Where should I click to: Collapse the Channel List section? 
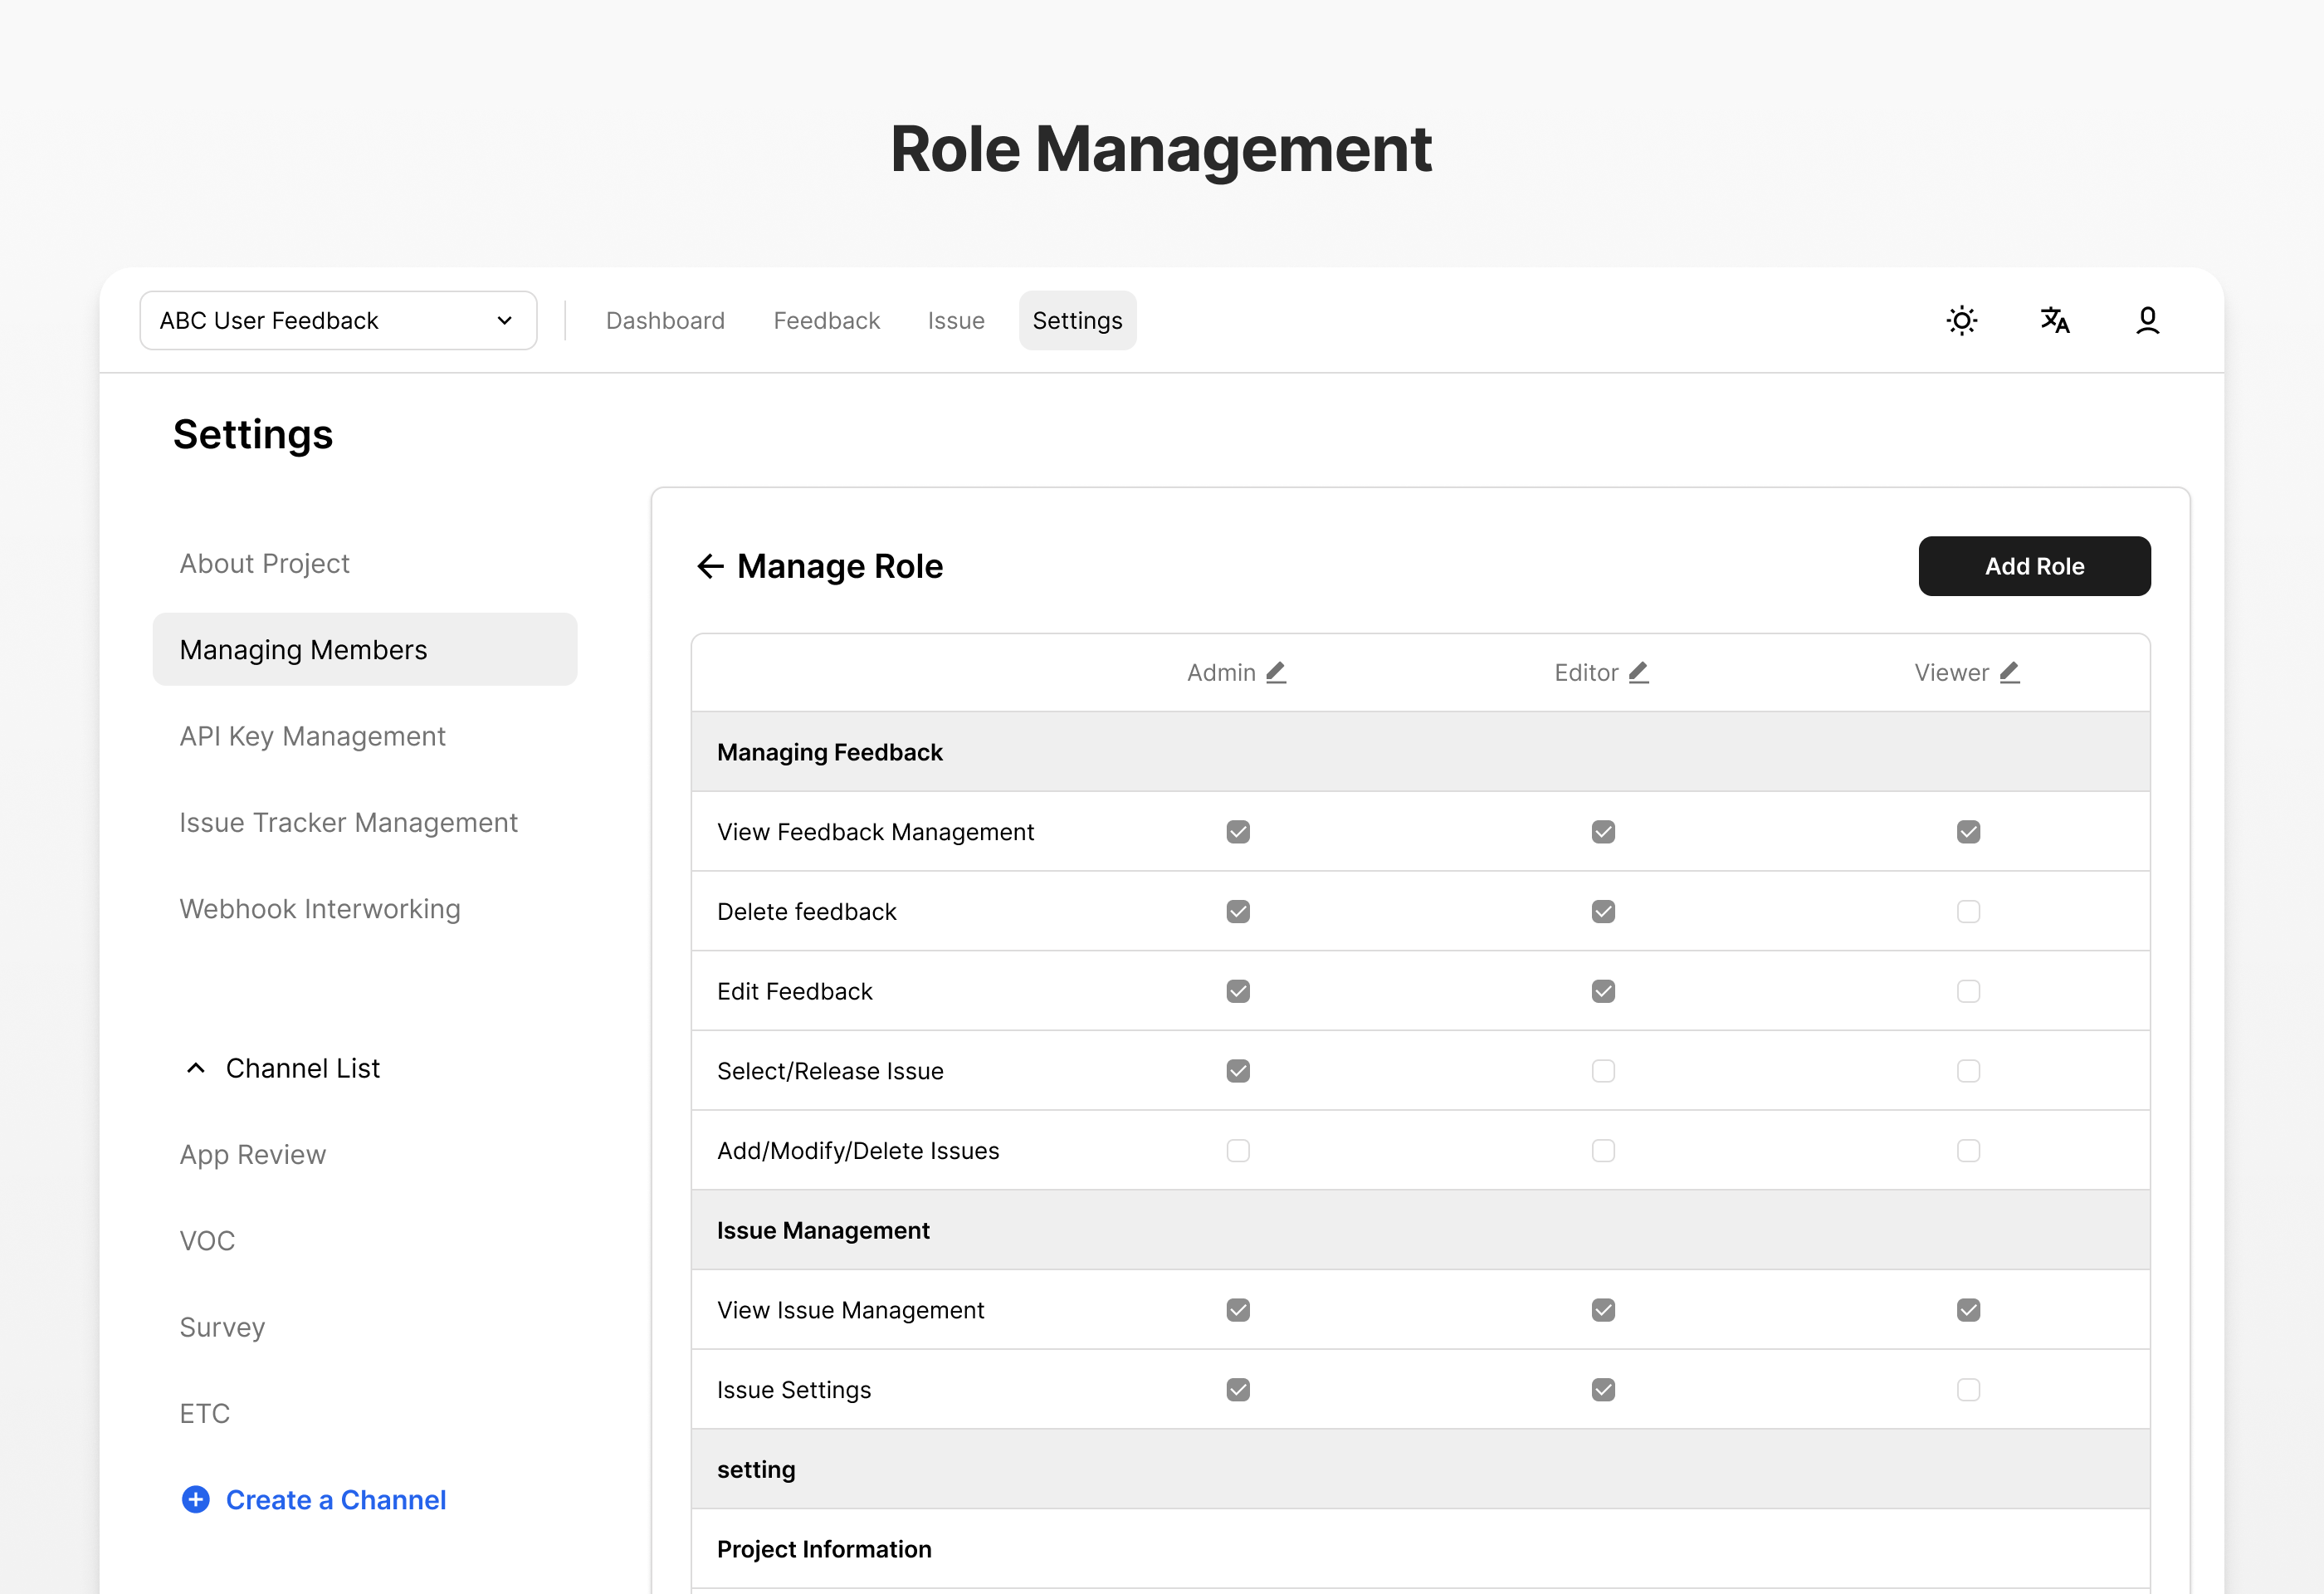(195, 1067)
